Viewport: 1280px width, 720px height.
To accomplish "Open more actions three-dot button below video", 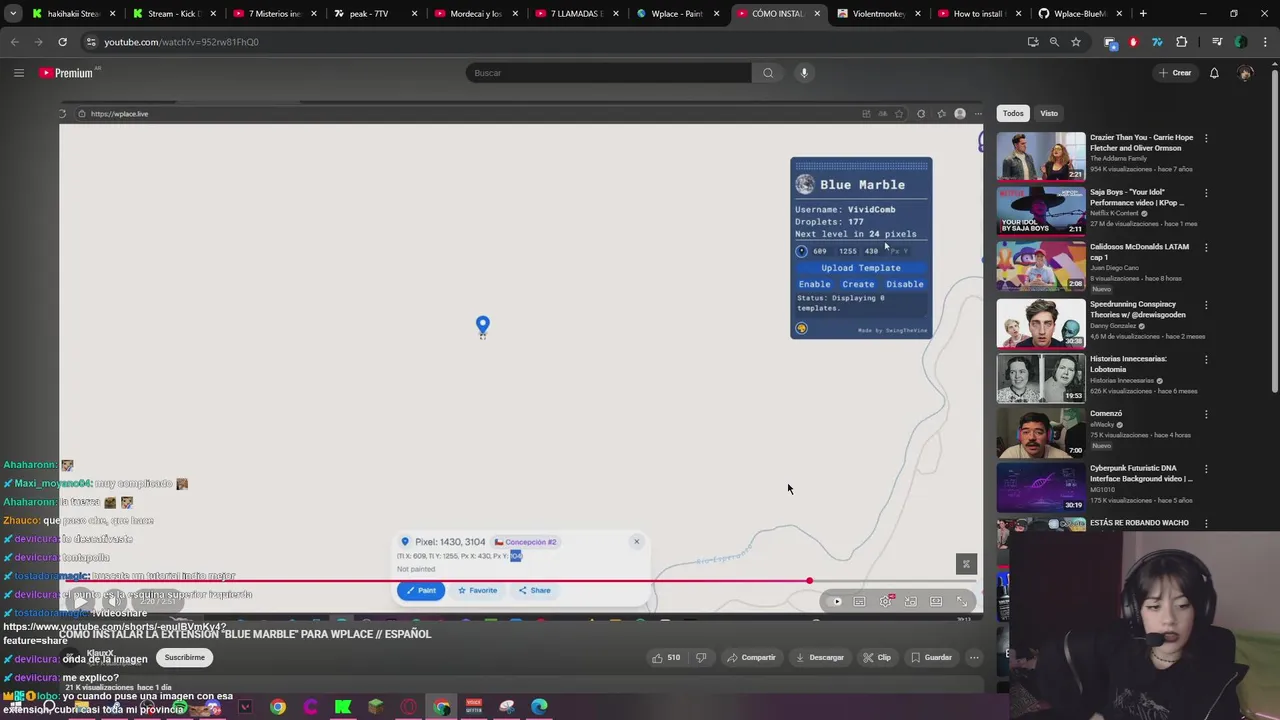I will point(974,657).
